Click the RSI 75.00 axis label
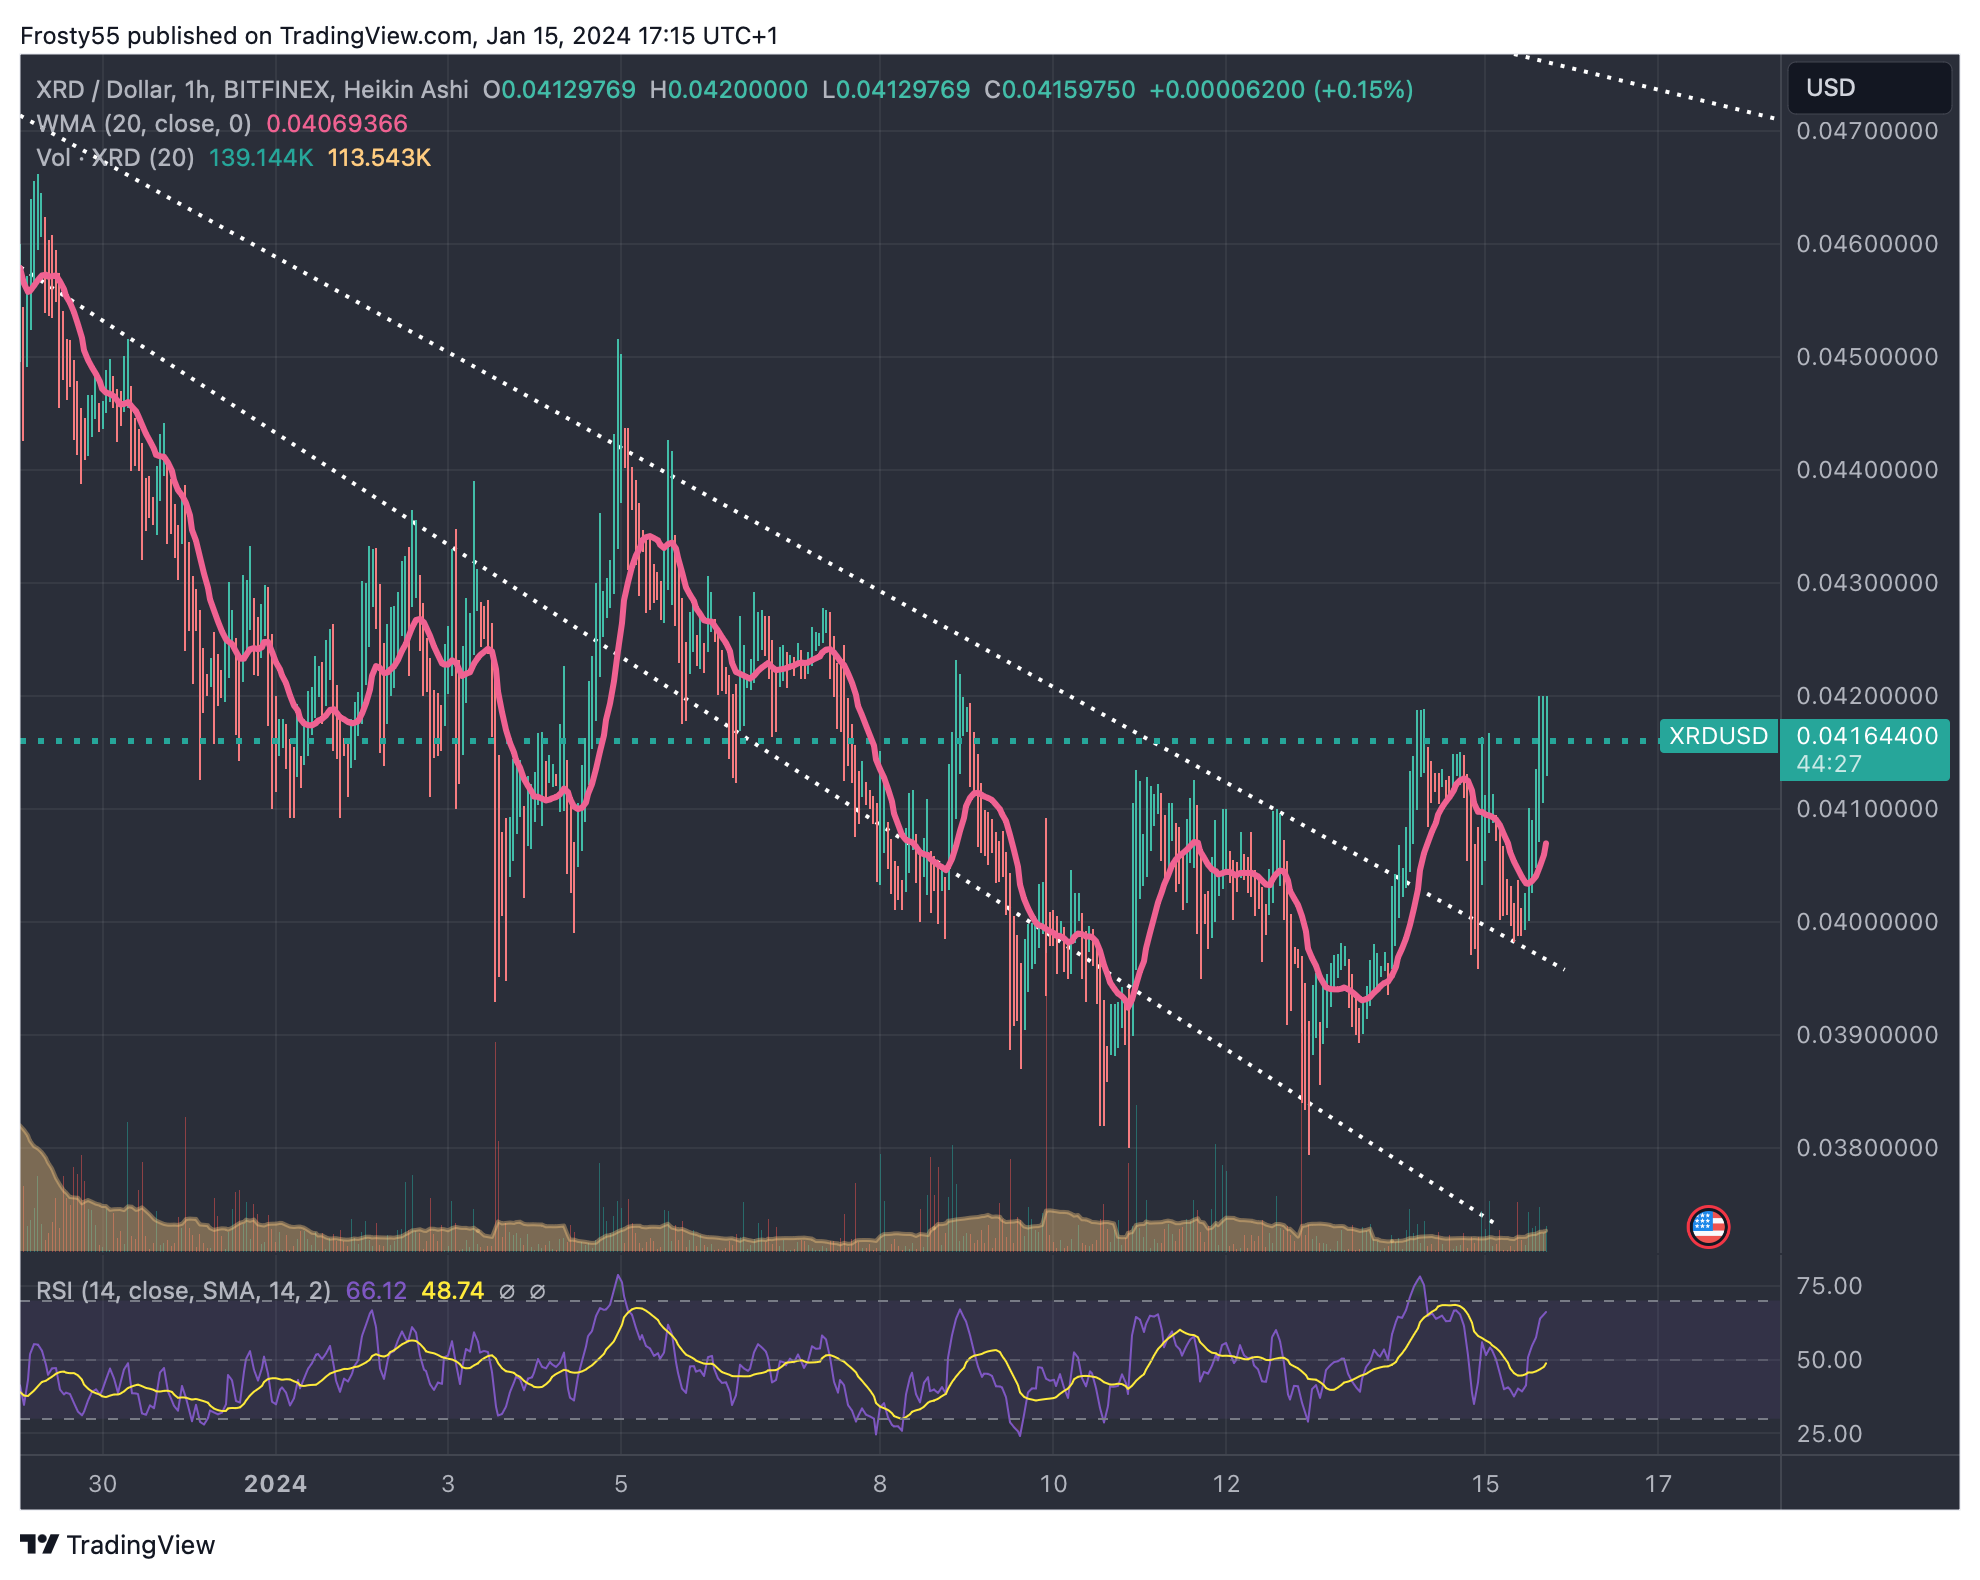 coord(1829,1286)
